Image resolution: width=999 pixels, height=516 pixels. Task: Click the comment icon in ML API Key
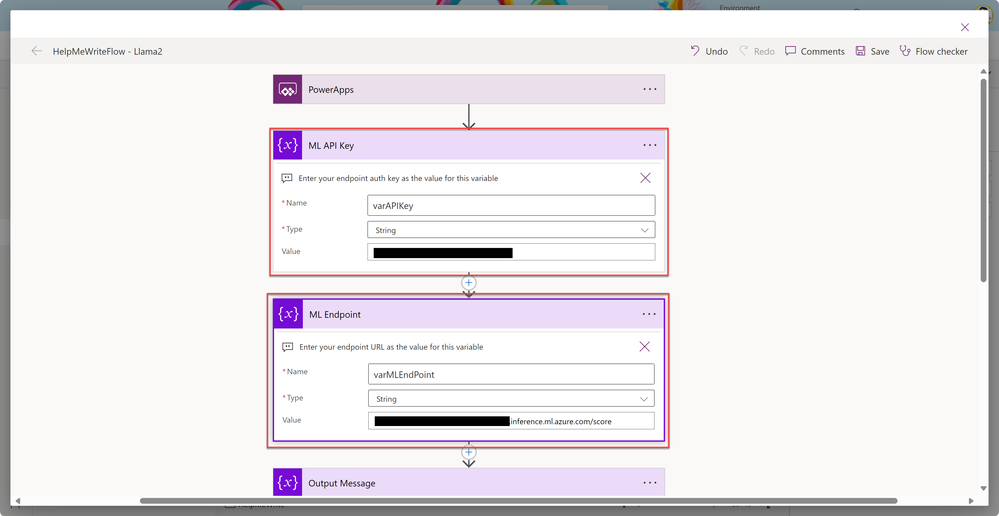(x=287, y=178)
